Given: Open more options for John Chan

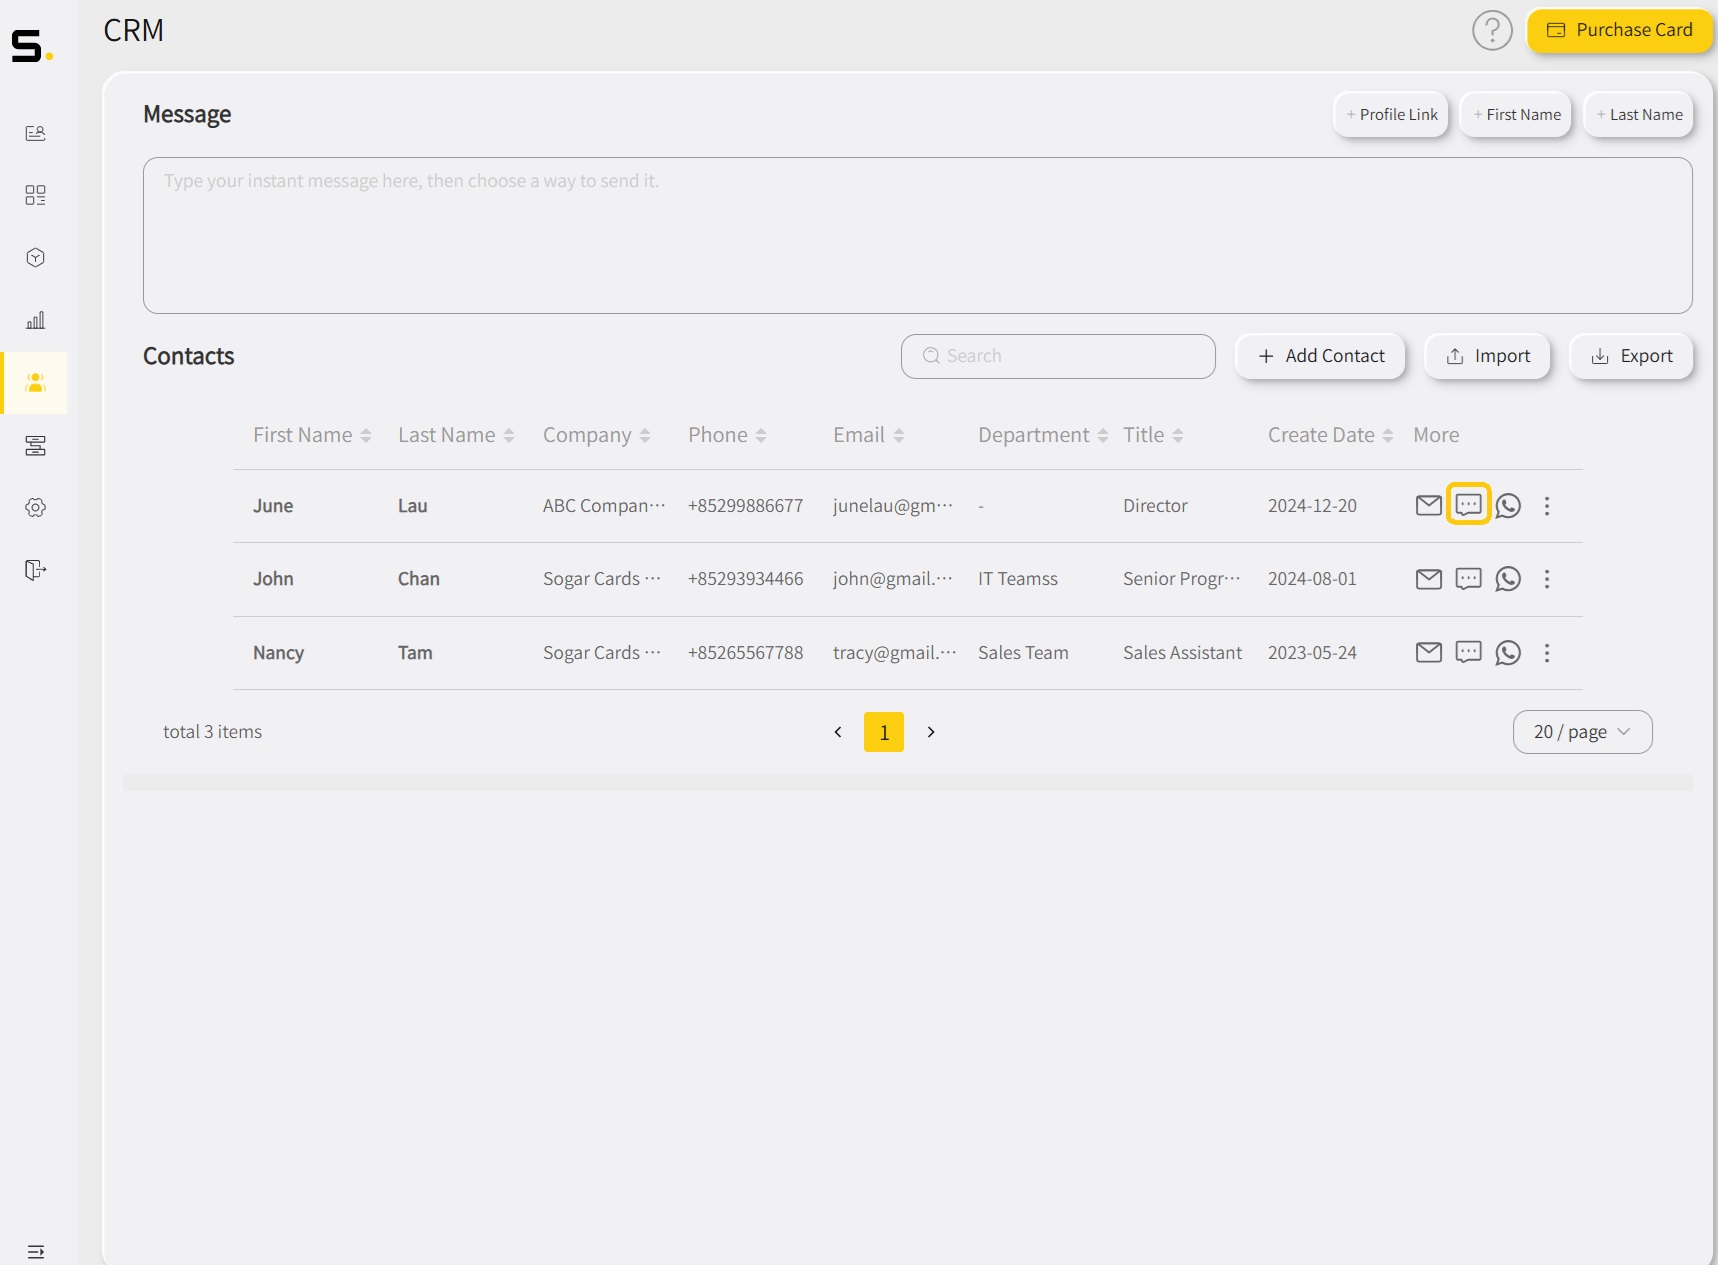Looking at the screenshot, I should pyautogui.click(x=1547, y=579).
